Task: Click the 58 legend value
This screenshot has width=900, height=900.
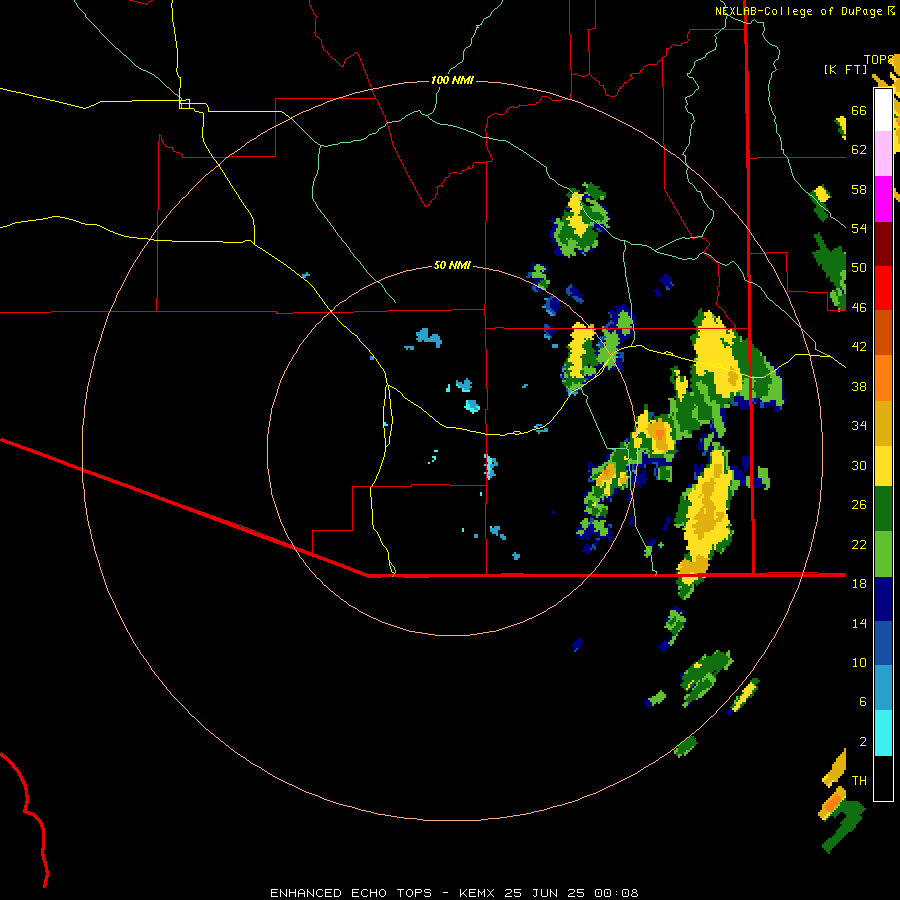Action: point(859,189)
